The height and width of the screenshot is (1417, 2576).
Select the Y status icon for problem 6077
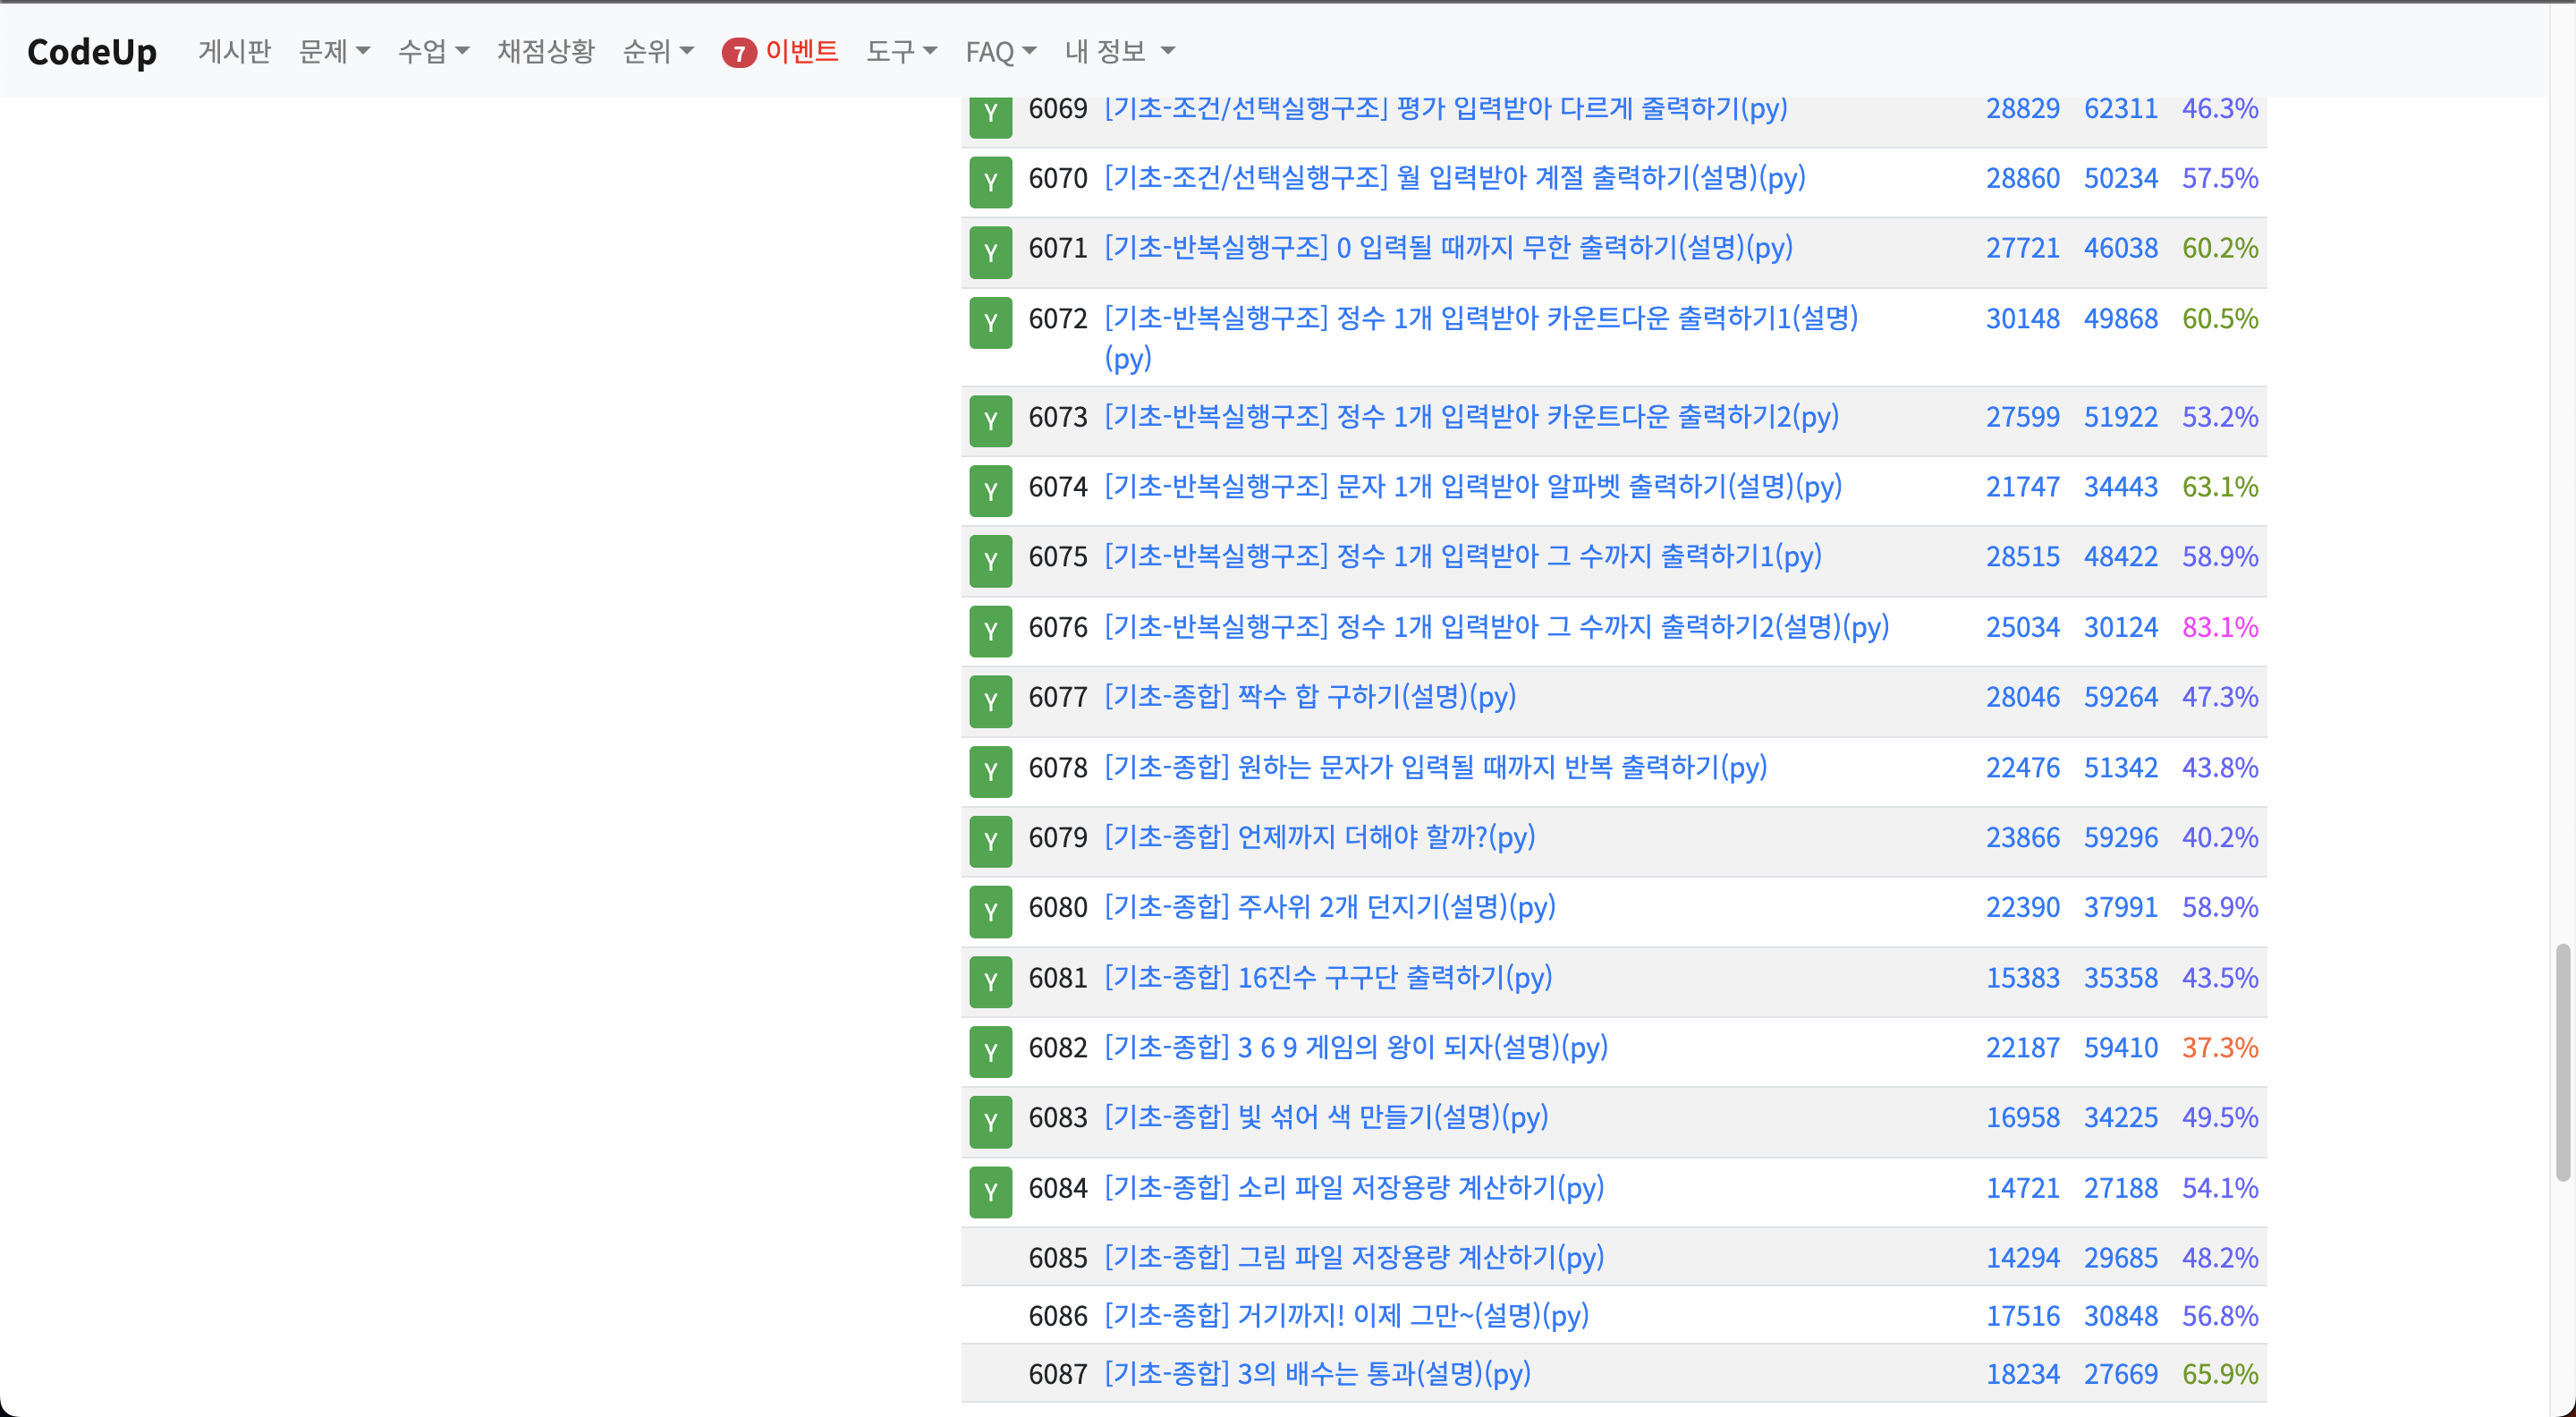click(989, 701)
